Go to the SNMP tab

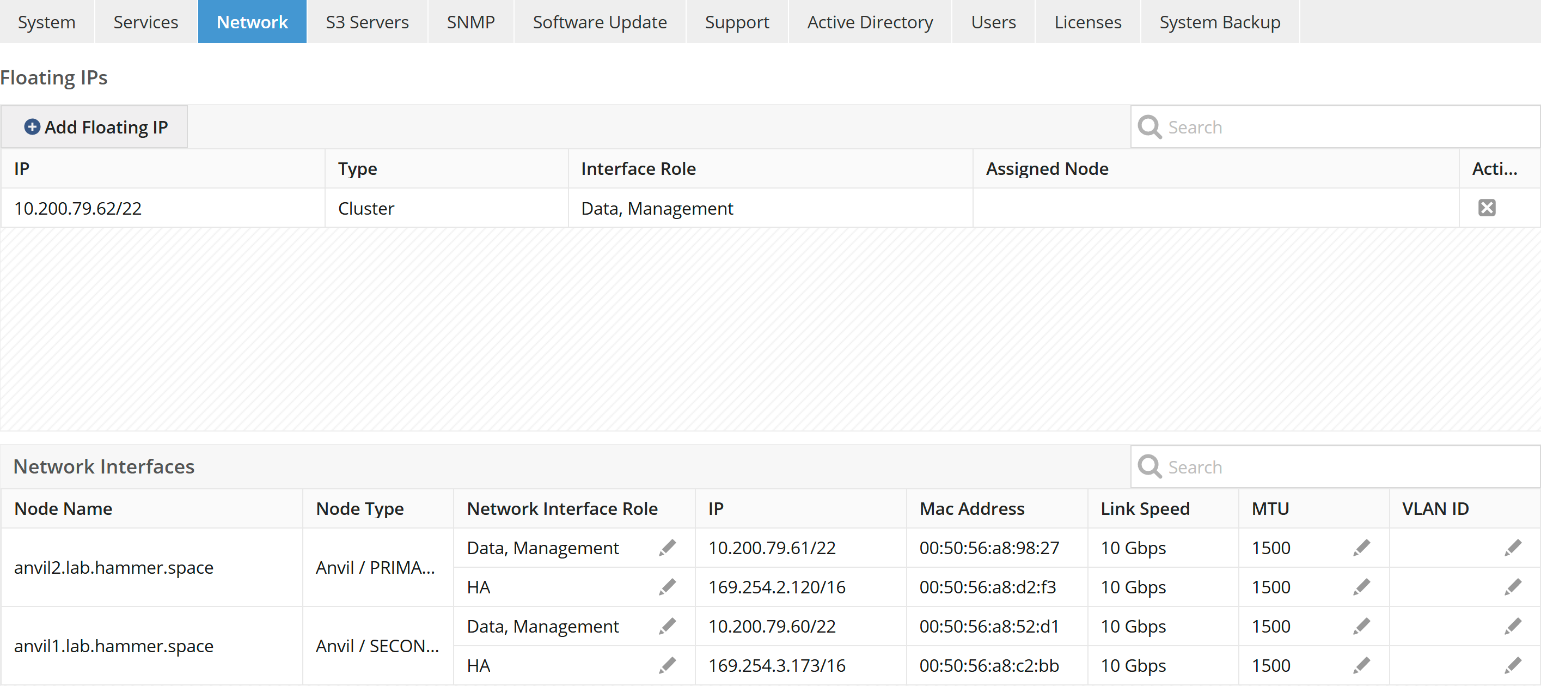point(471,22)
